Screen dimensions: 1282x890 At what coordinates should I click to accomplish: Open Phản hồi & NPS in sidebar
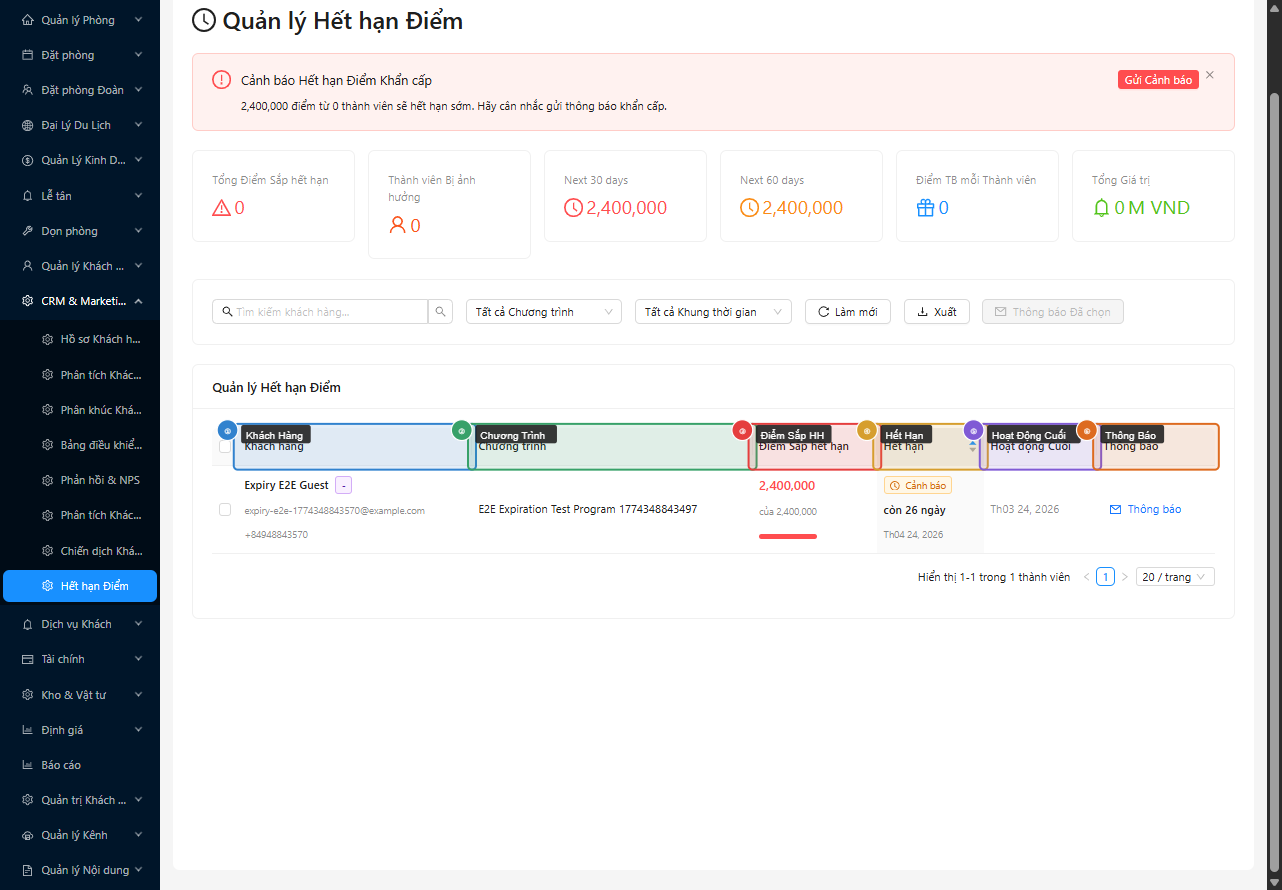(100, 480)
